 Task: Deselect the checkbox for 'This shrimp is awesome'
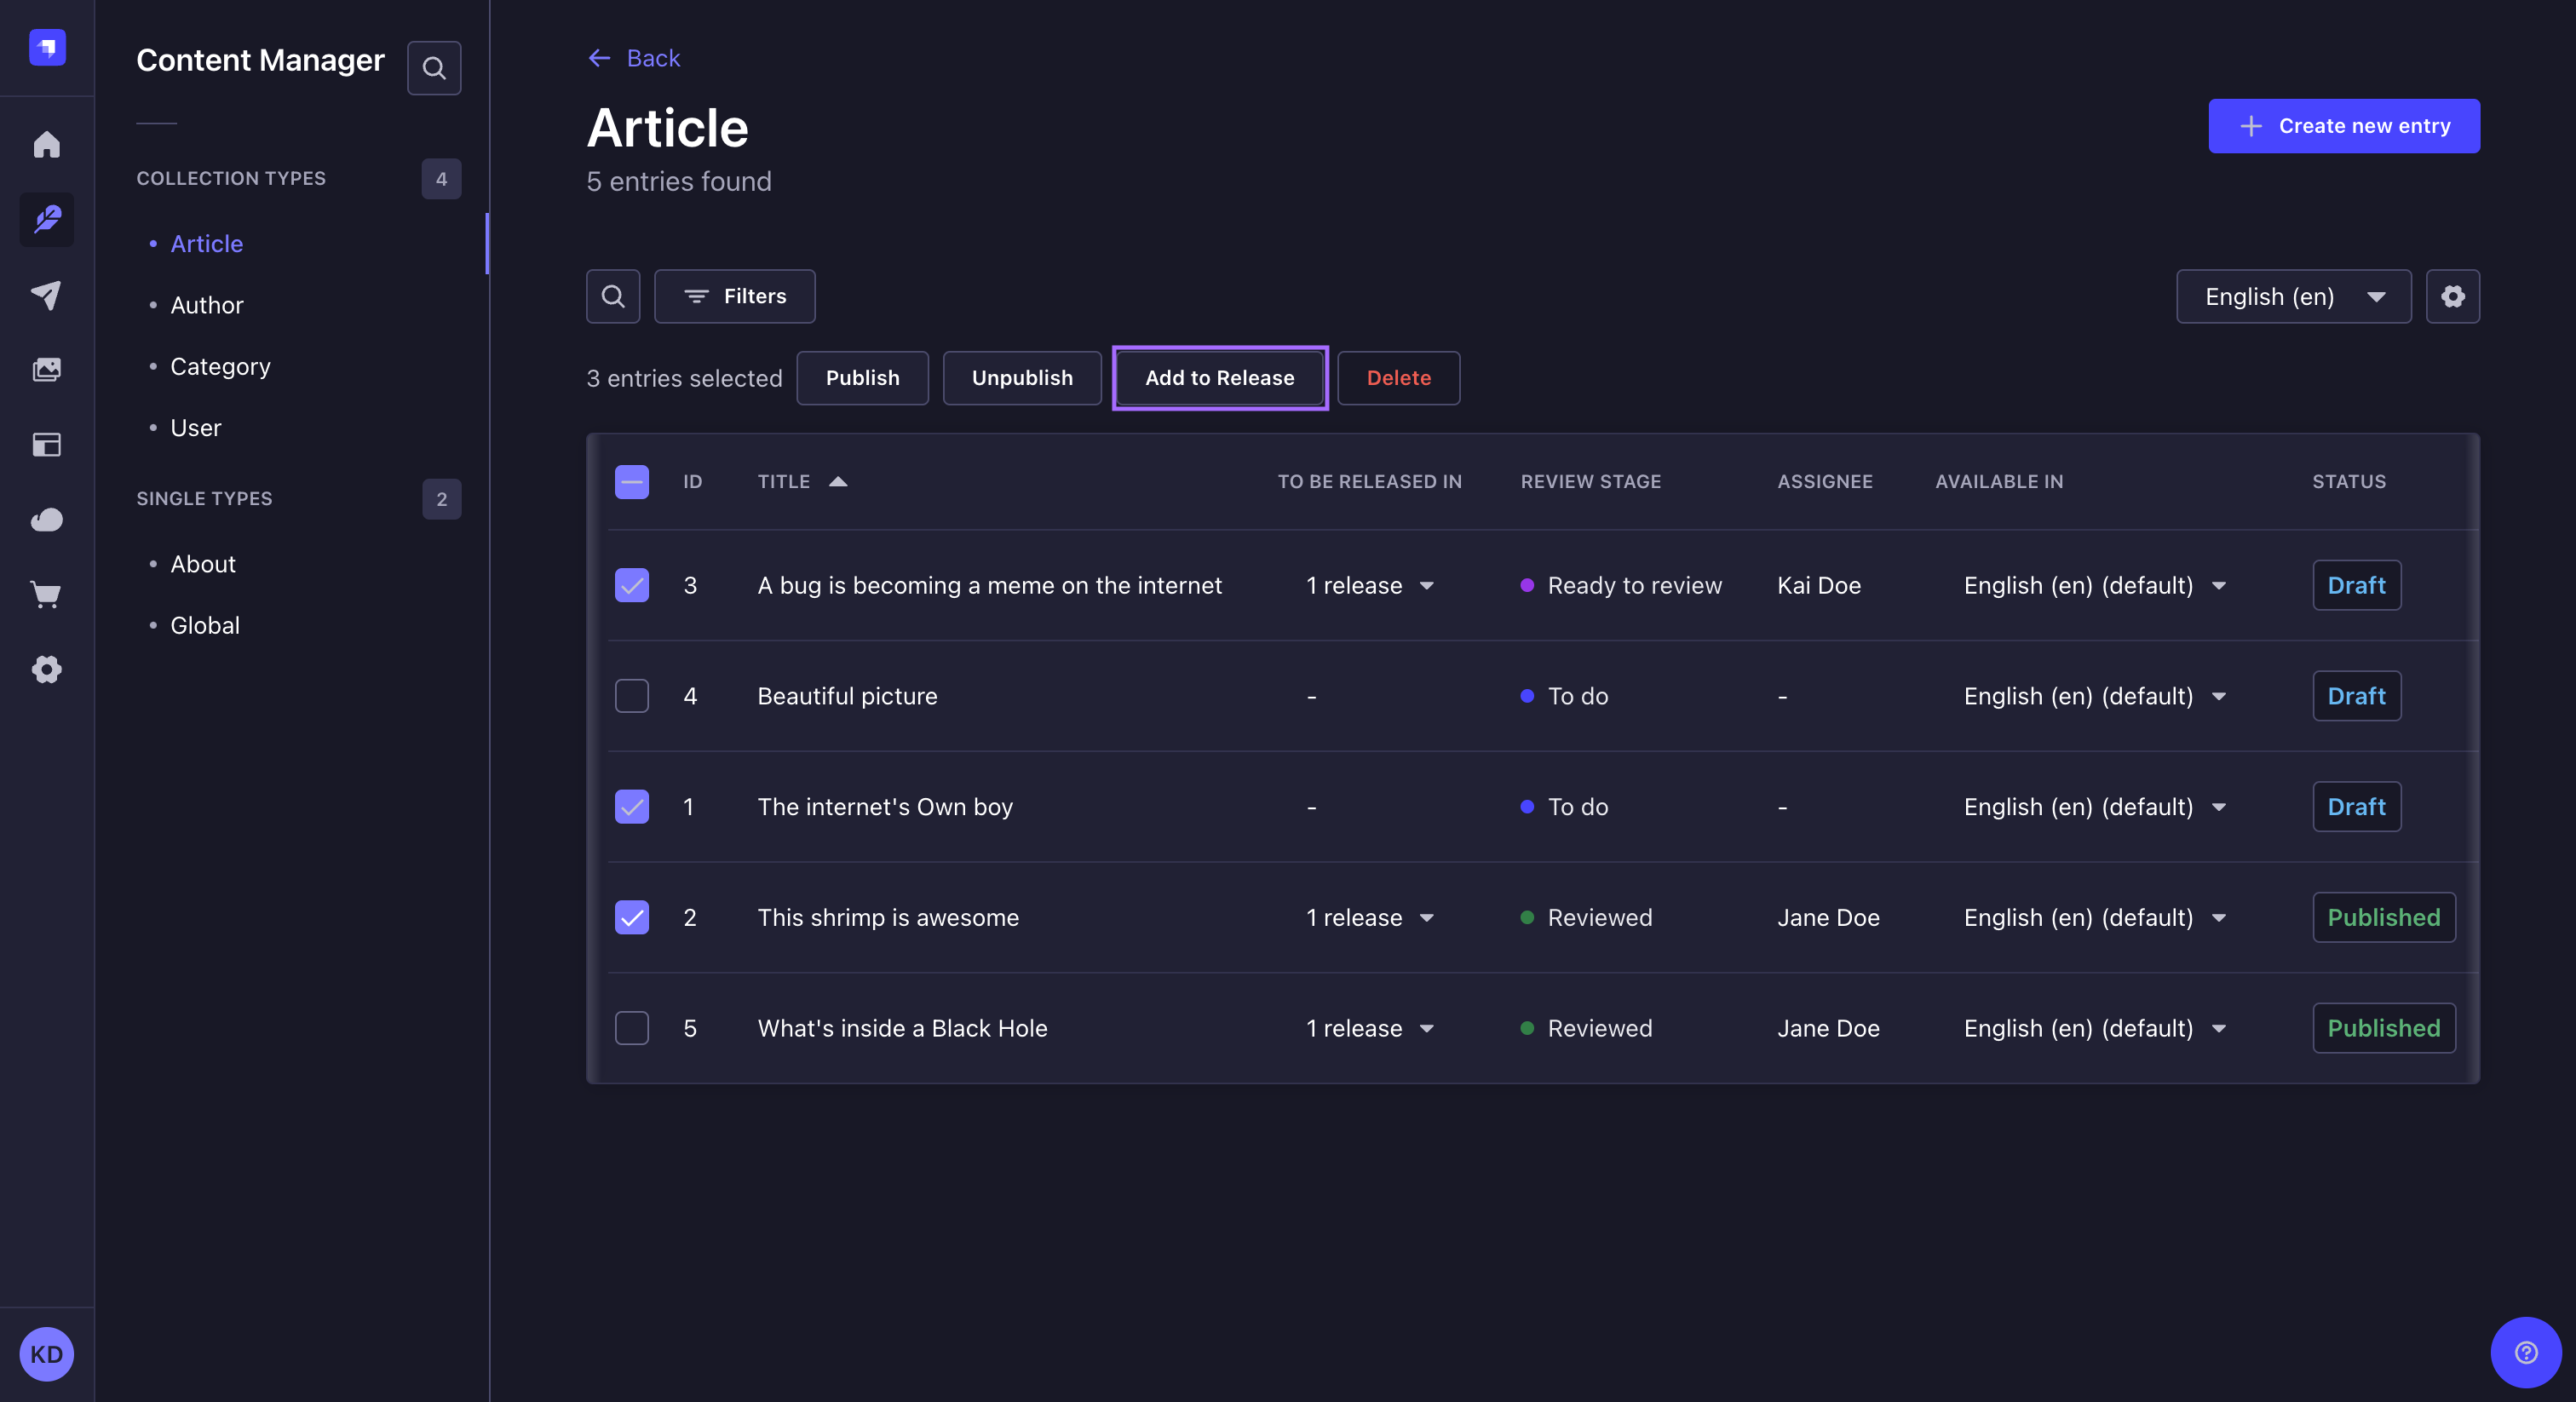click(631, 917)
